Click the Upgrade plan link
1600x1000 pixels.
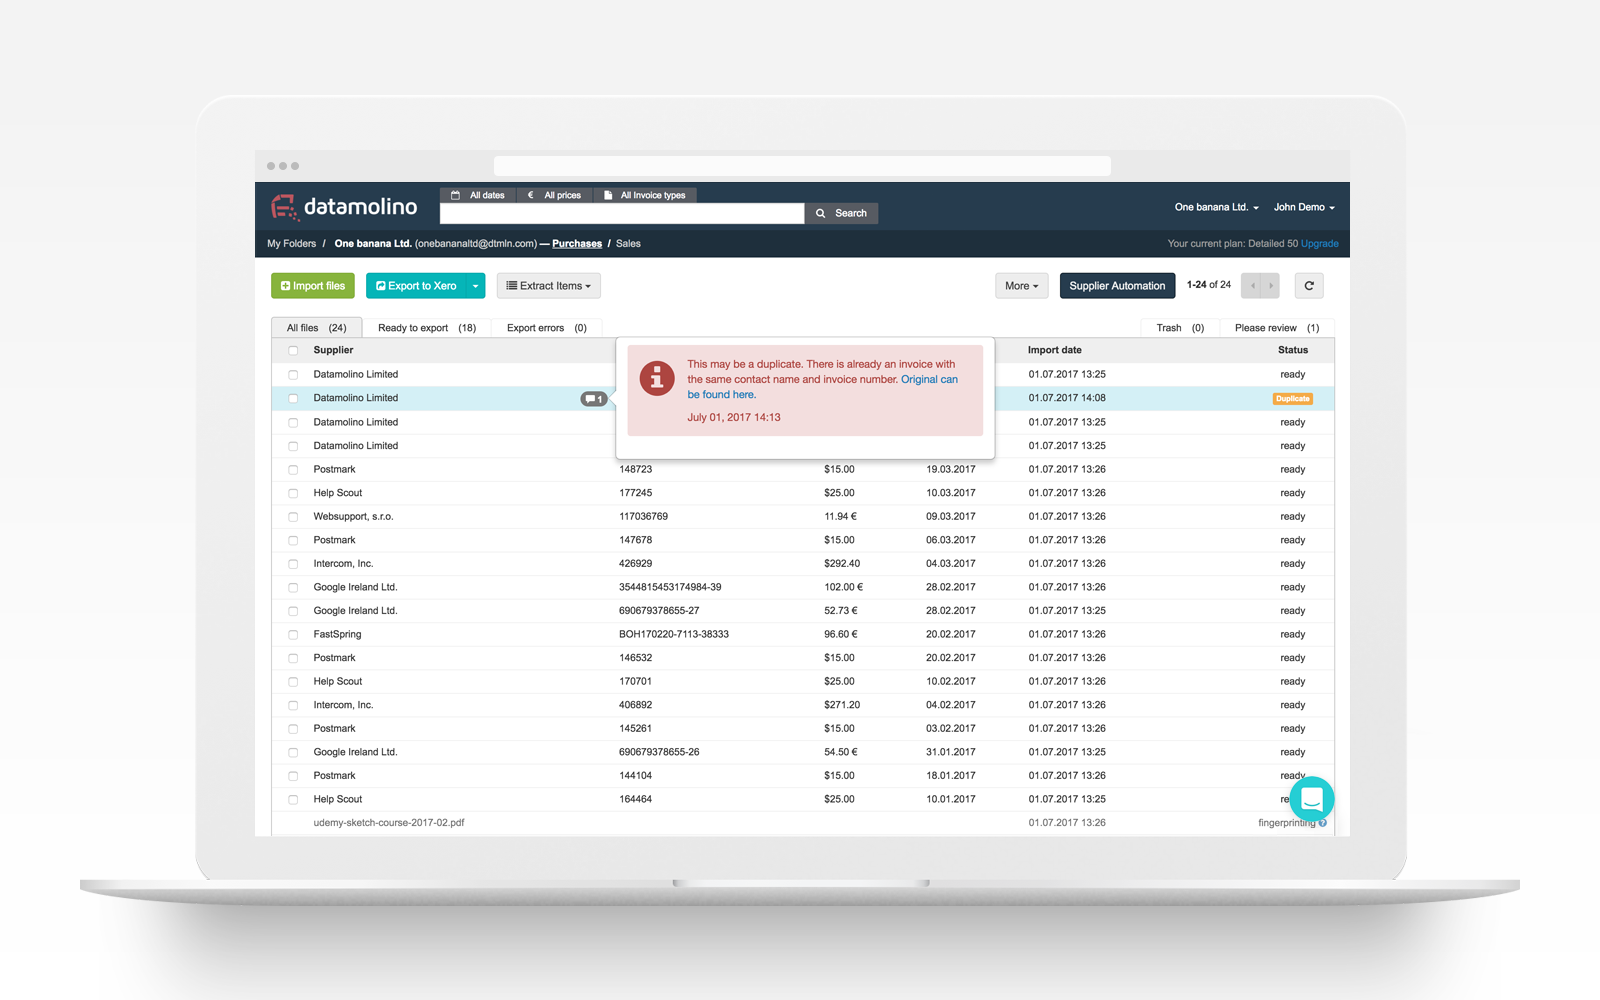pyautogui.click(x=1320, y=243)
